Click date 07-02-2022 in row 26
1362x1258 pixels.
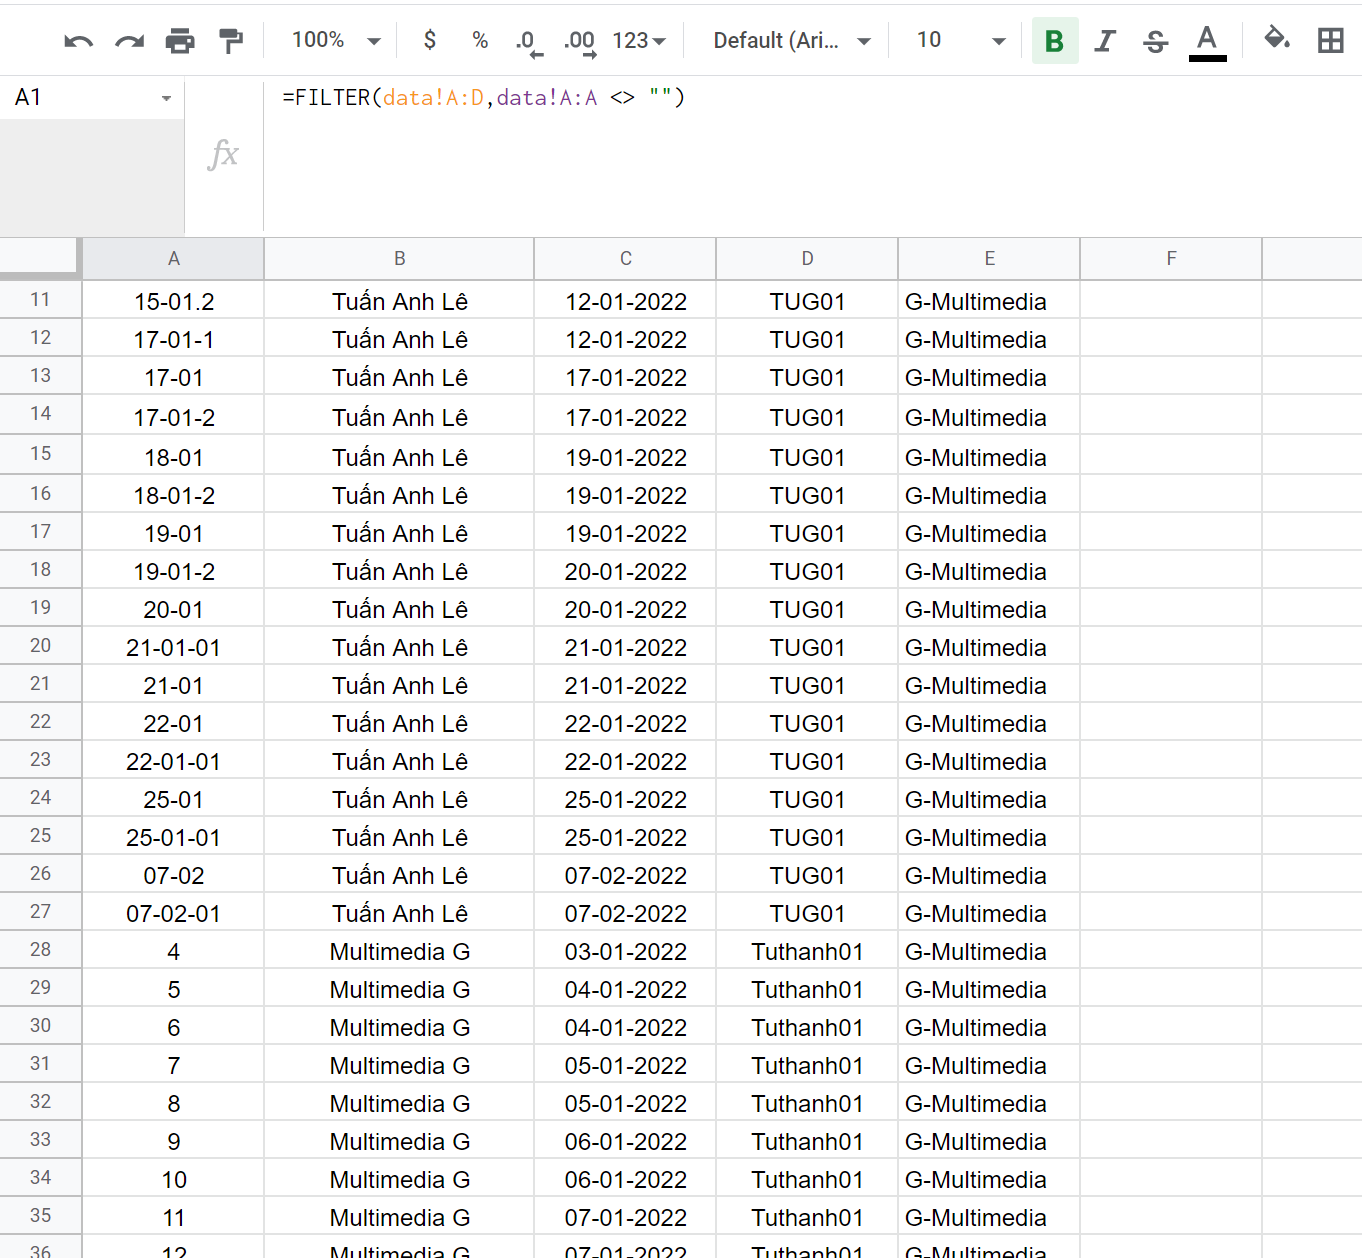click(625, 875)
